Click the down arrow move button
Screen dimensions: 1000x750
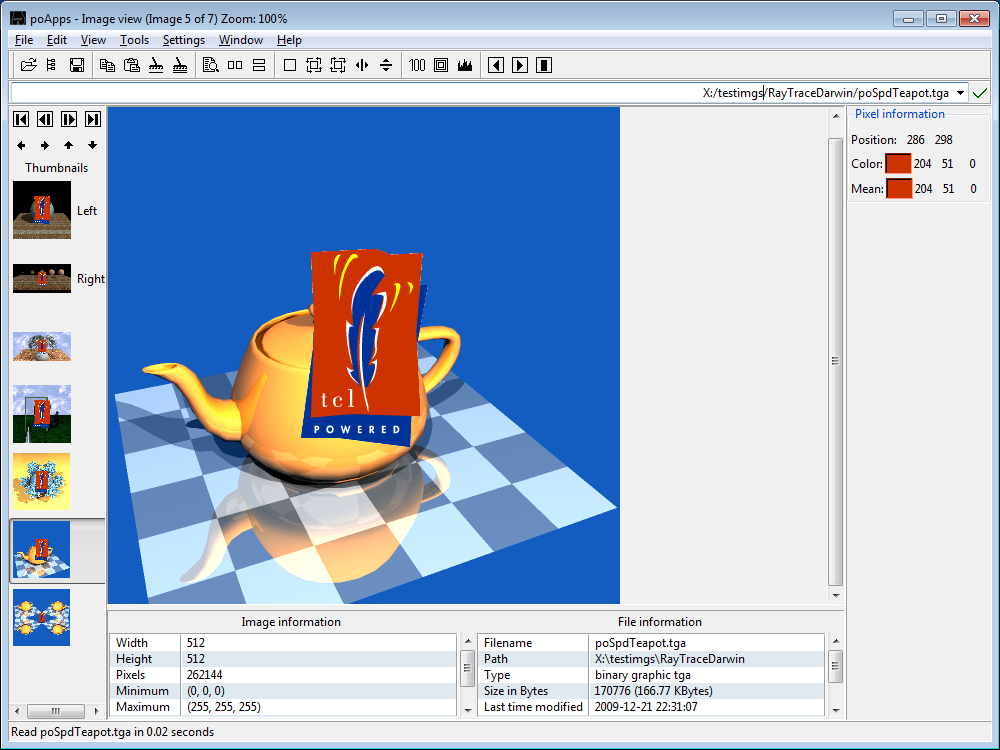coord(92,145)
